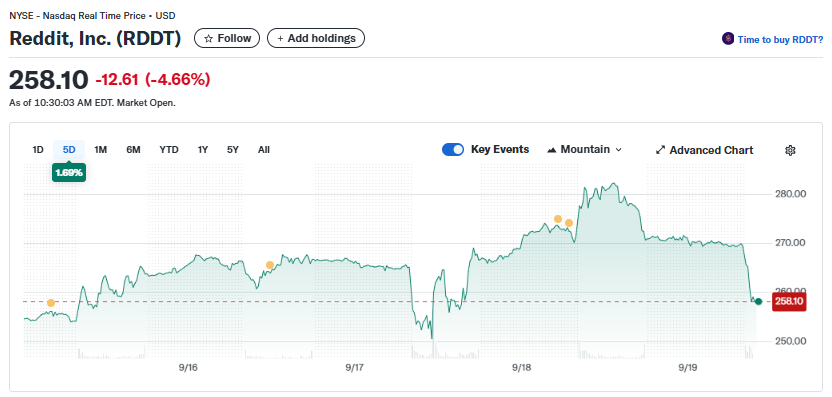Select the 1M time range
Viewport: 832px width, 397px height.
(x=101, y=150)
